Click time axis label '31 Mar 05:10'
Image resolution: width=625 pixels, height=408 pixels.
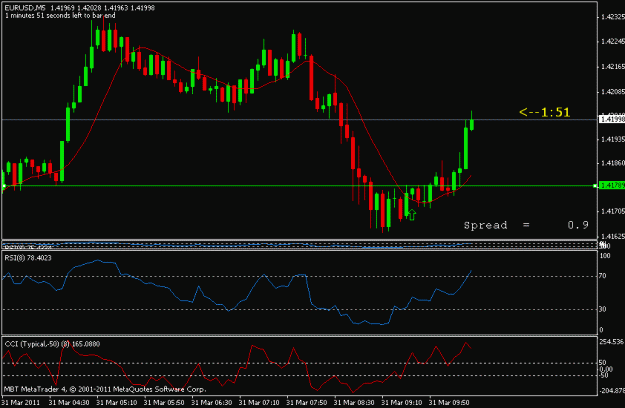116,402
